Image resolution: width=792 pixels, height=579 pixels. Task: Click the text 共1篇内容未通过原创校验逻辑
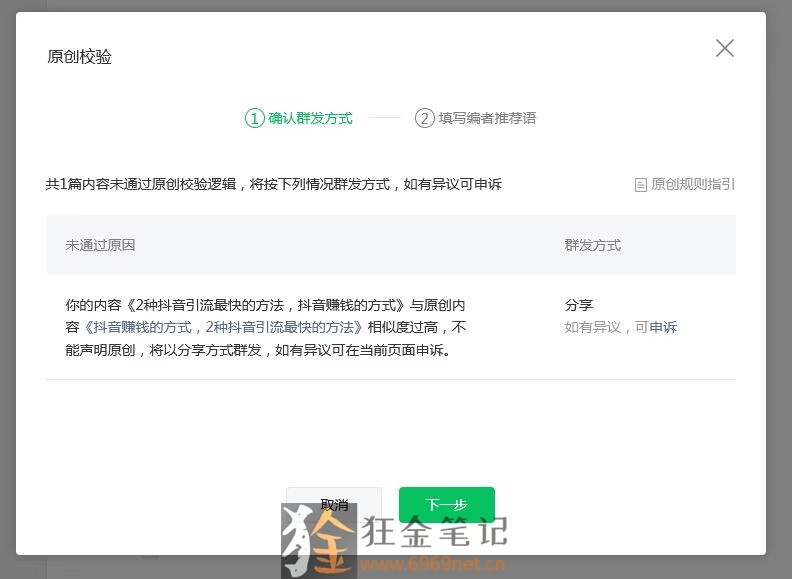click(x=141, y=184)
